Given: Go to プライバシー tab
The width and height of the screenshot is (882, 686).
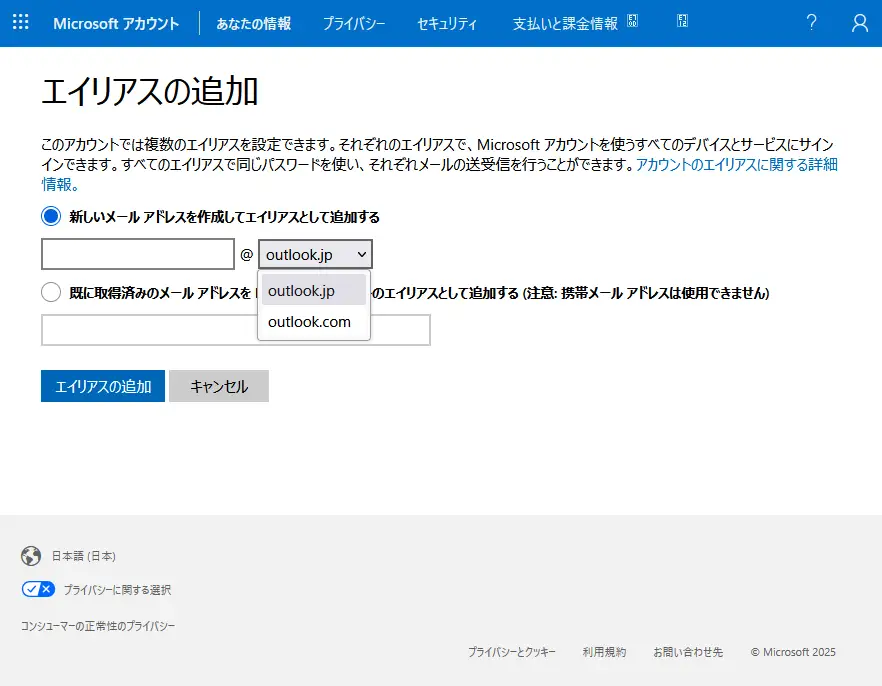Looking at the screenshot, I should click(x=354, y=23).
